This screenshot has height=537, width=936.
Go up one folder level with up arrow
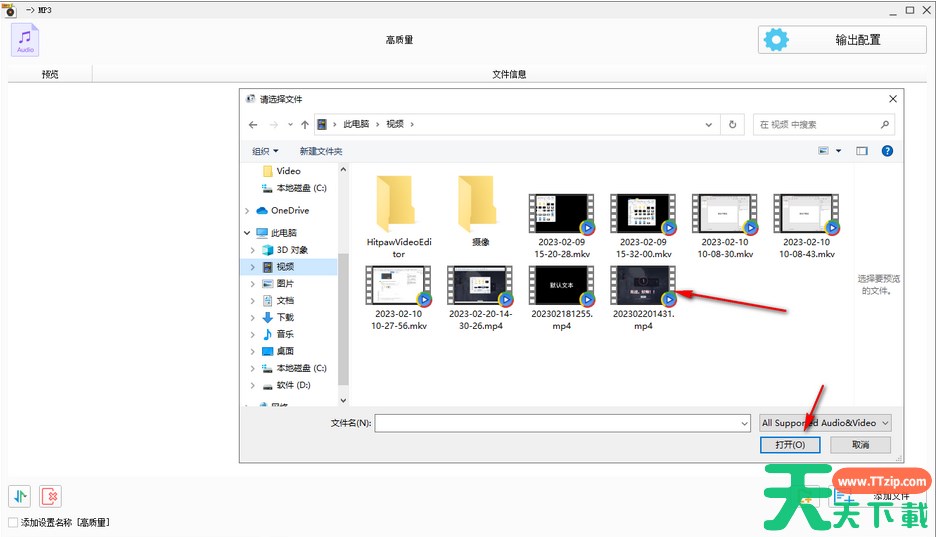pyautogui.click(x=304, y=124)
